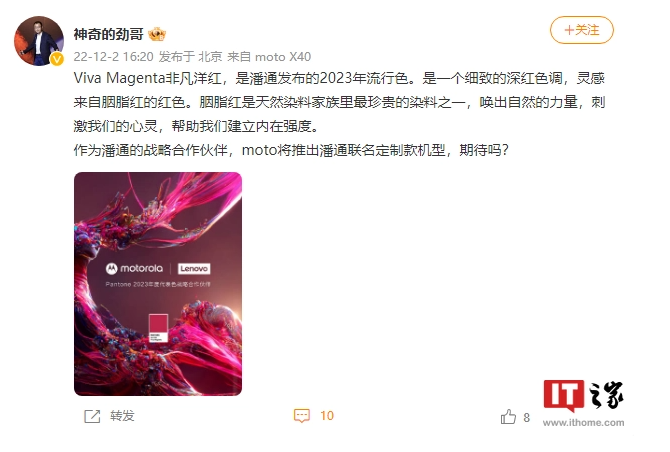Select the Viva Magenta Pantone swatch card
The height and width of the screenshot is (452, 670).
pyautogui.click(x=158, y=328)
